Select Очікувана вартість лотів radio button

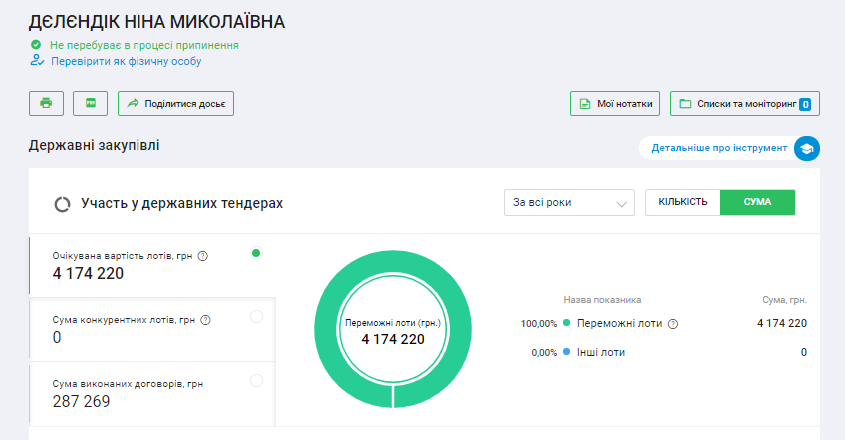tap(257, 253)
